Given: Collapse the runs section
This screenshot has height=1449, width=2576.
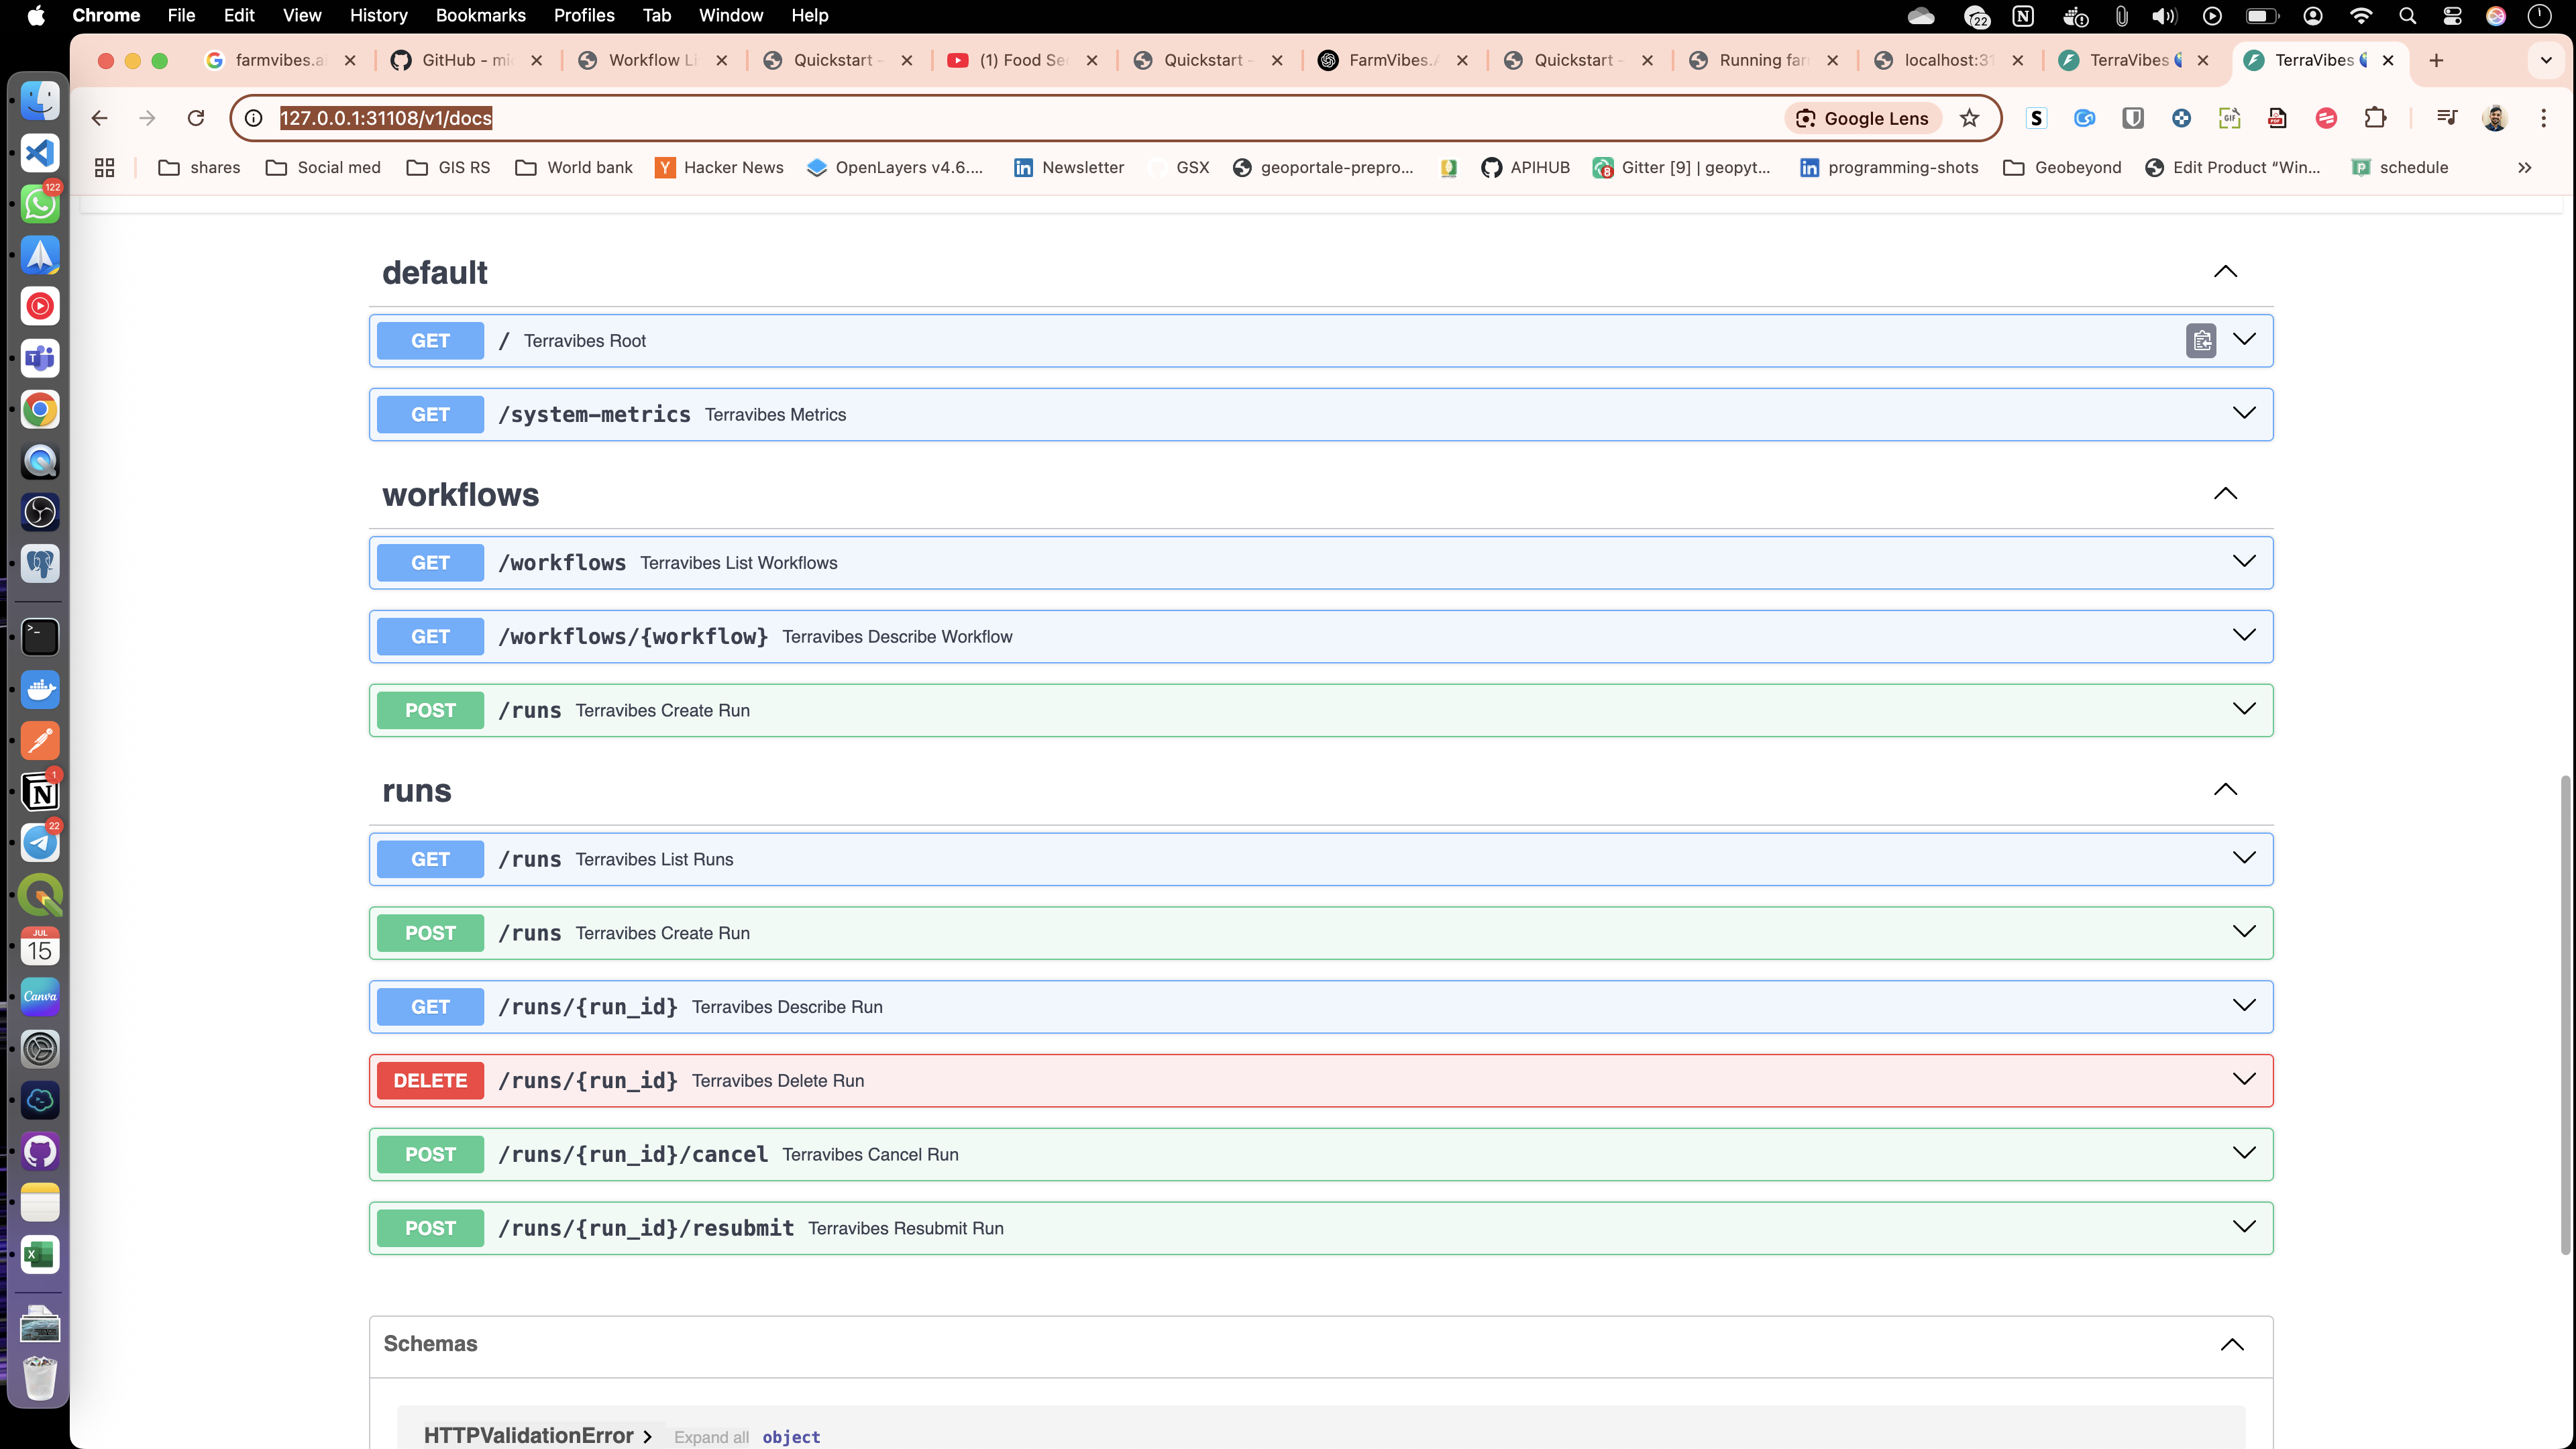Looking at the screenshot, I should tap(2225, 790).
